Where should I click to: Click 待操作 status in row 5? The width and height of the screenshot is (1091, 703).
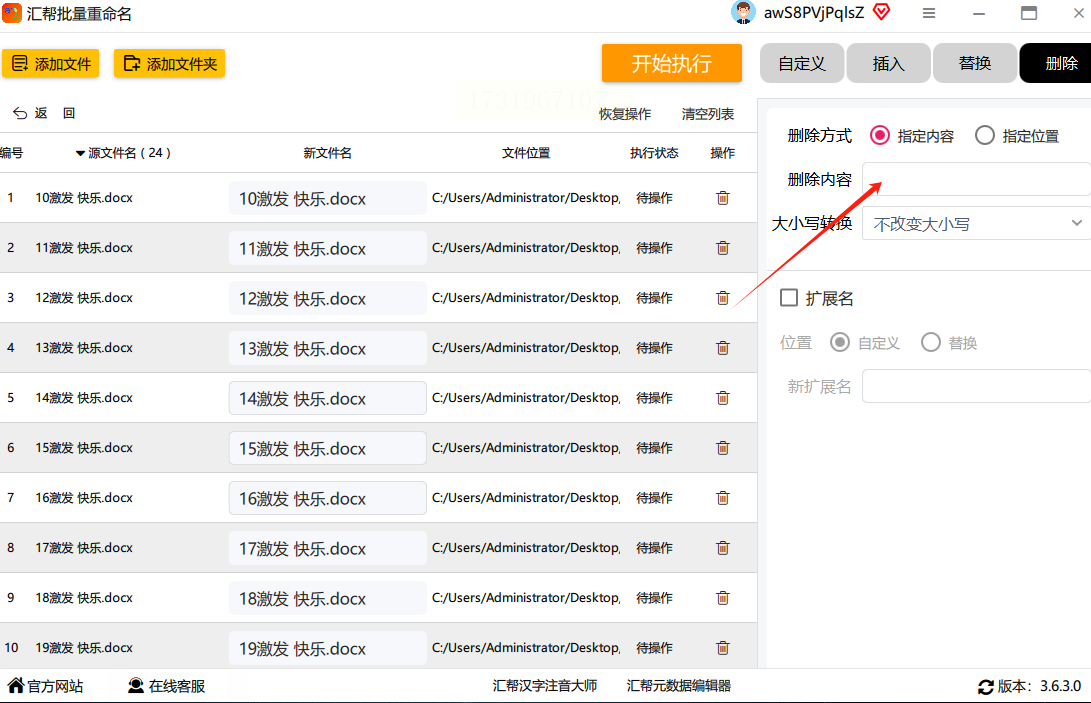(x=654, y=398)
